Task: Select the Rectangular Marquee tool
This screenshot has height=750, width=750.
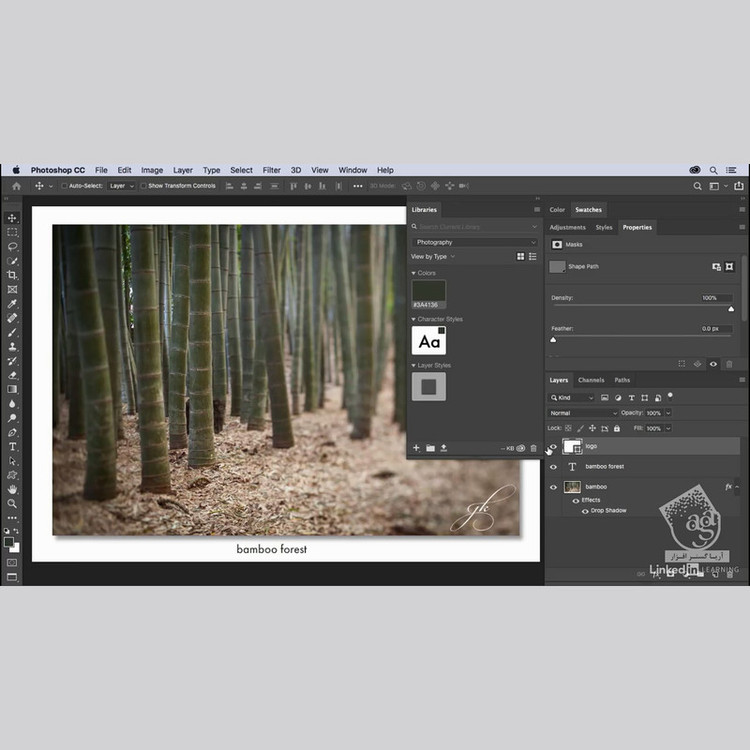Action: (12, 232)
